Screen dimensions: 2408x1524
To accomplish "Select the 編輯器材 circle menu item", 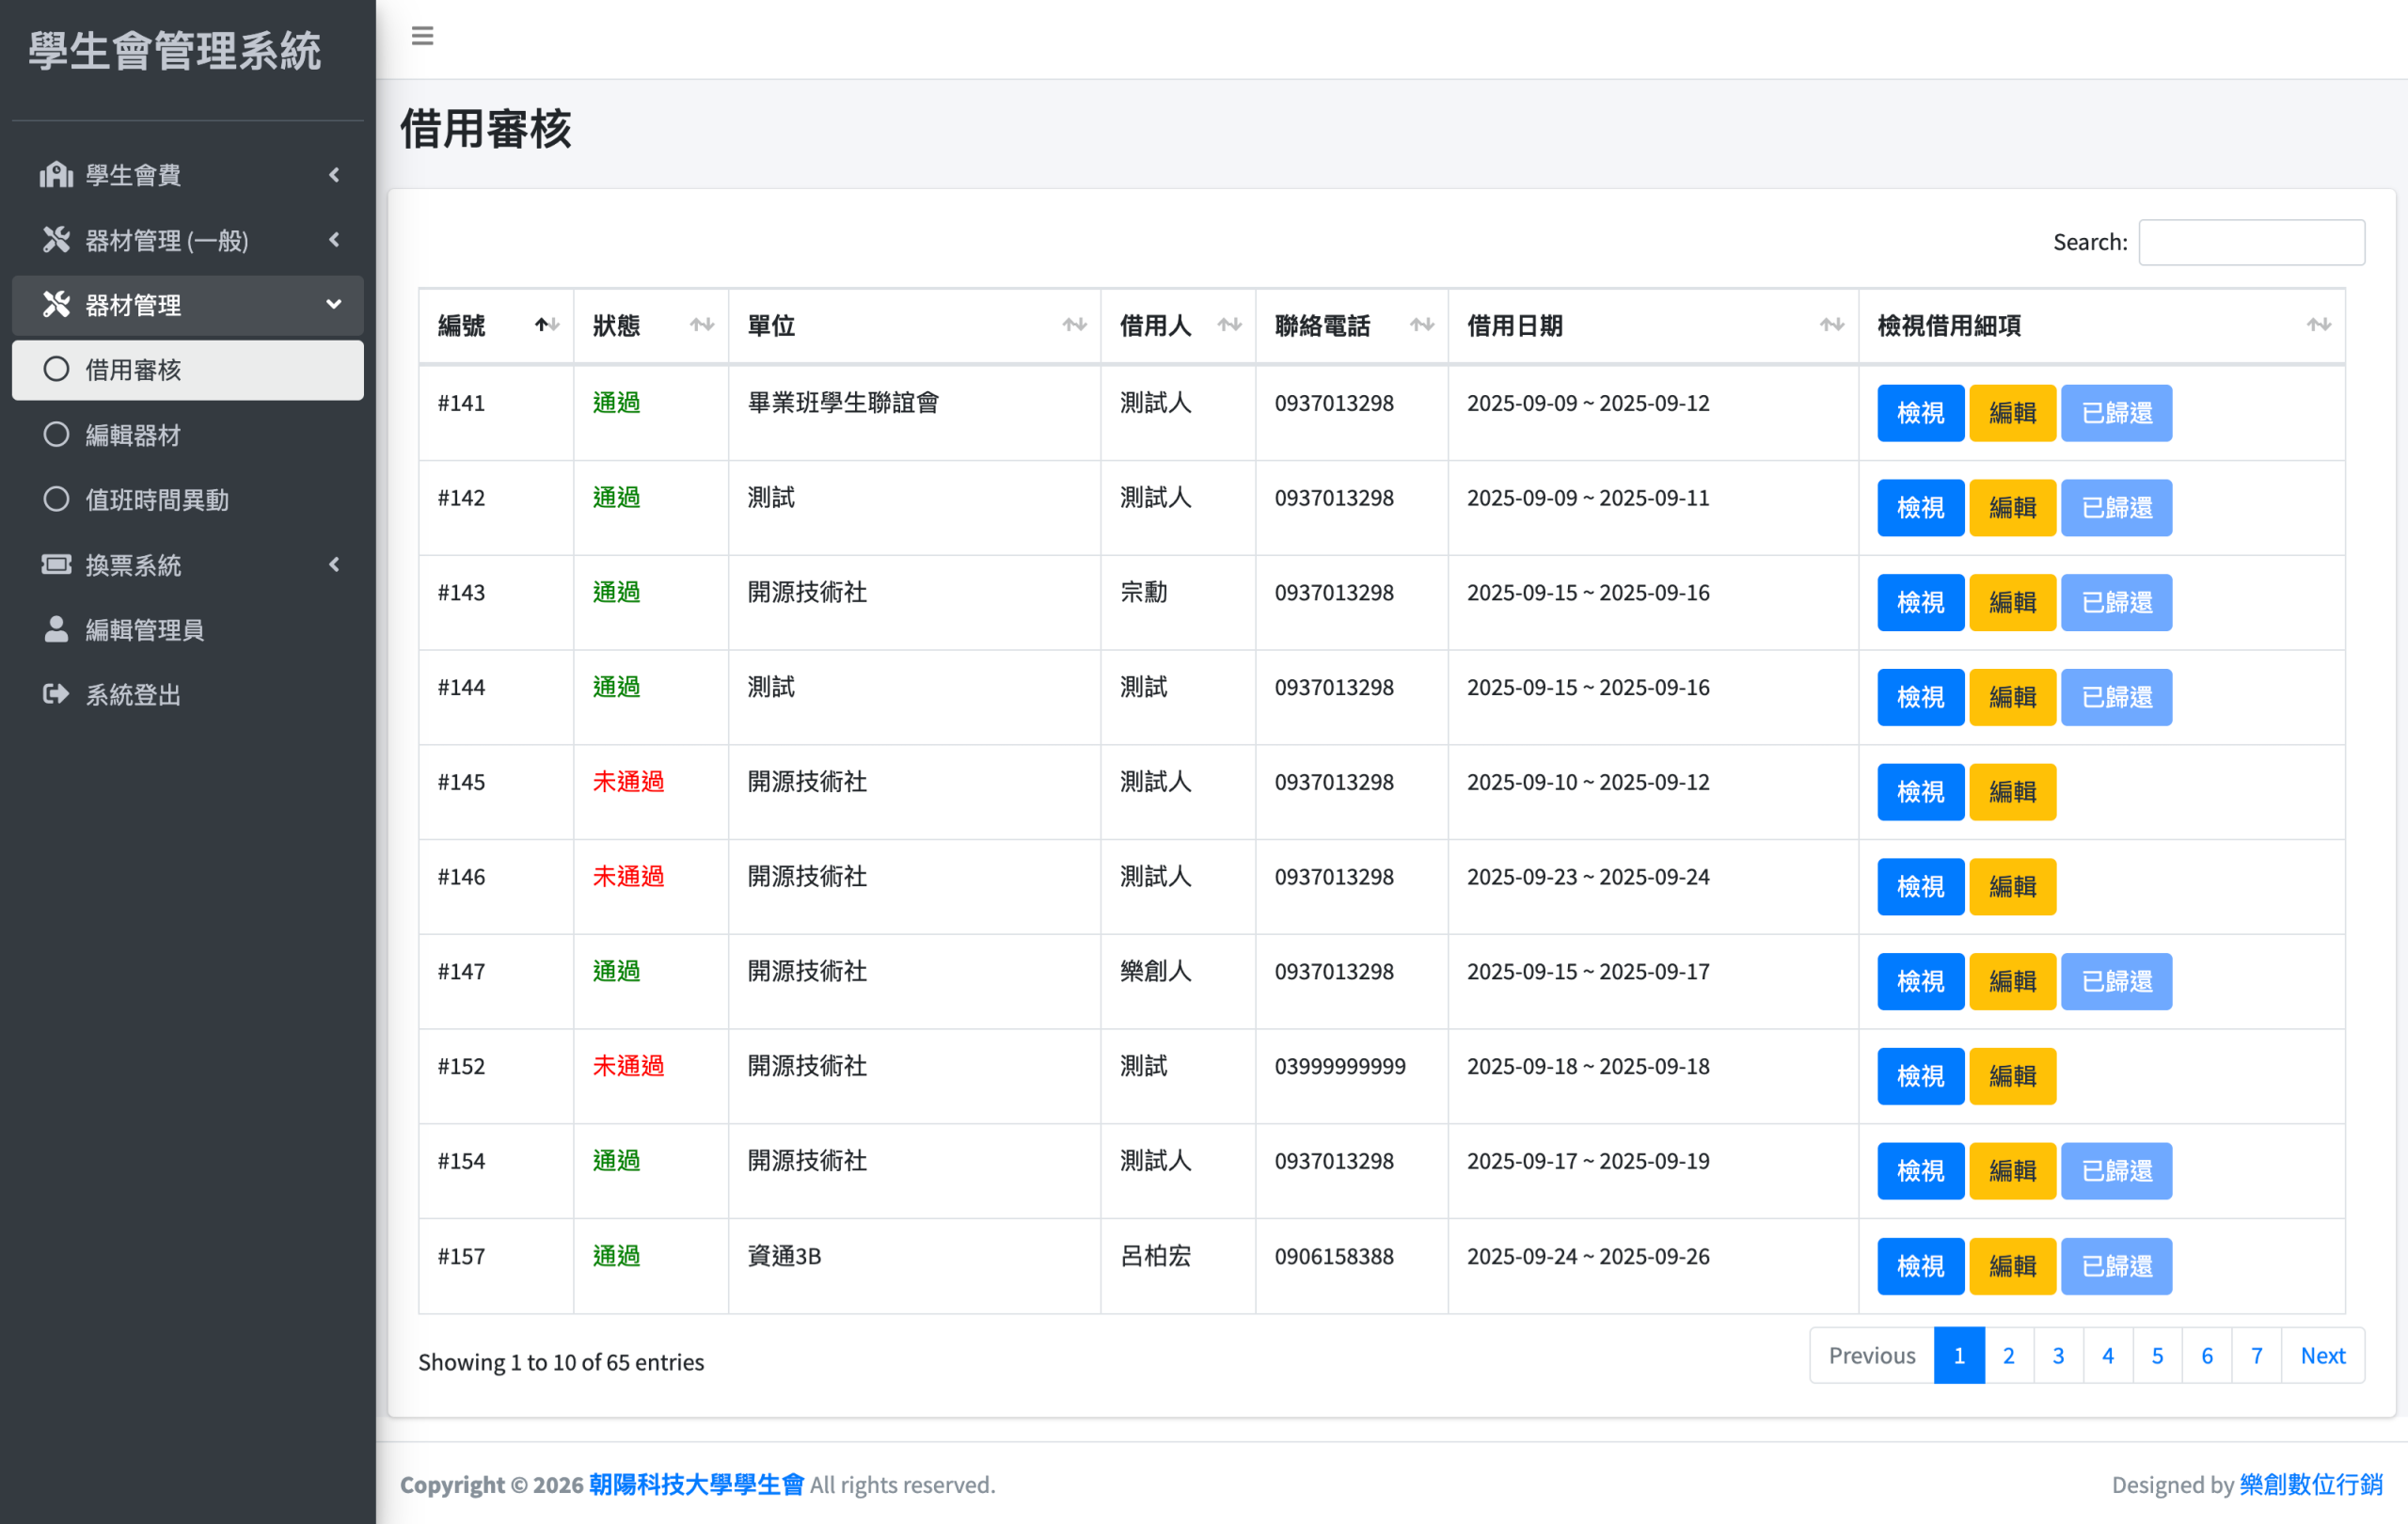I will [56, 435].
